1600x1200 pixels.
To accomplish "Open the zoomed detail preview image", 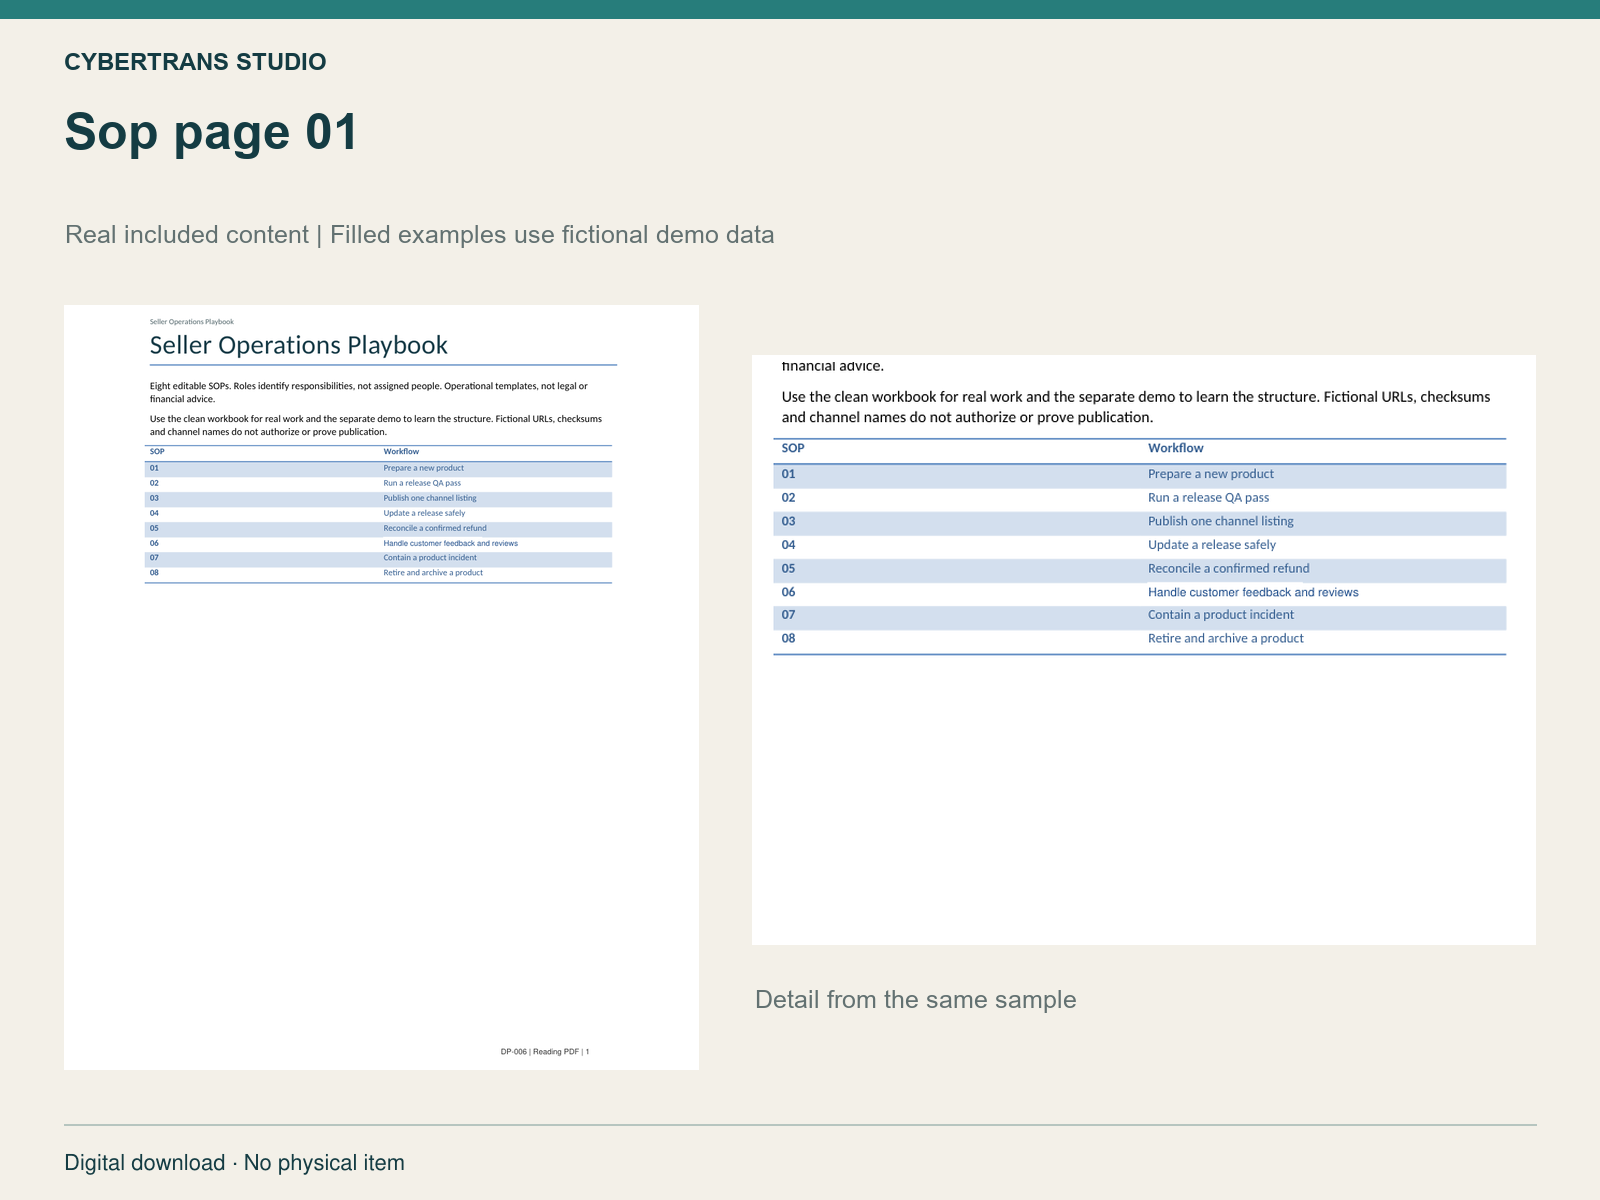I will (1144, 650).
